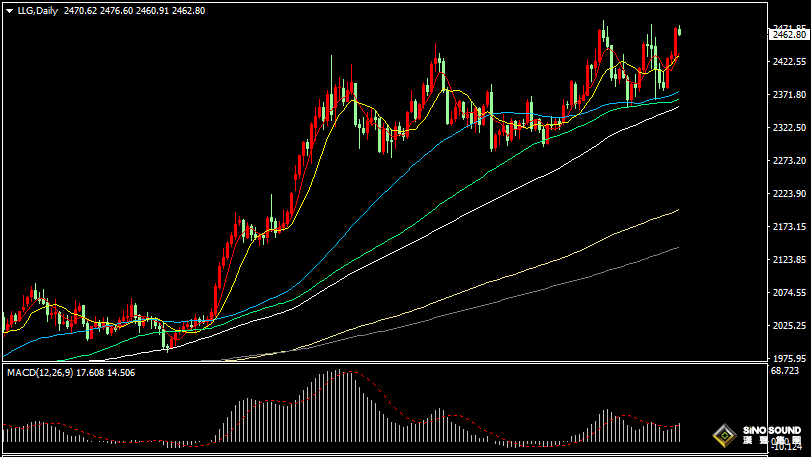Viewport: 811px width, 457px height.
Task: Click the 1975.95 price axis label
Action: point(787,359)
